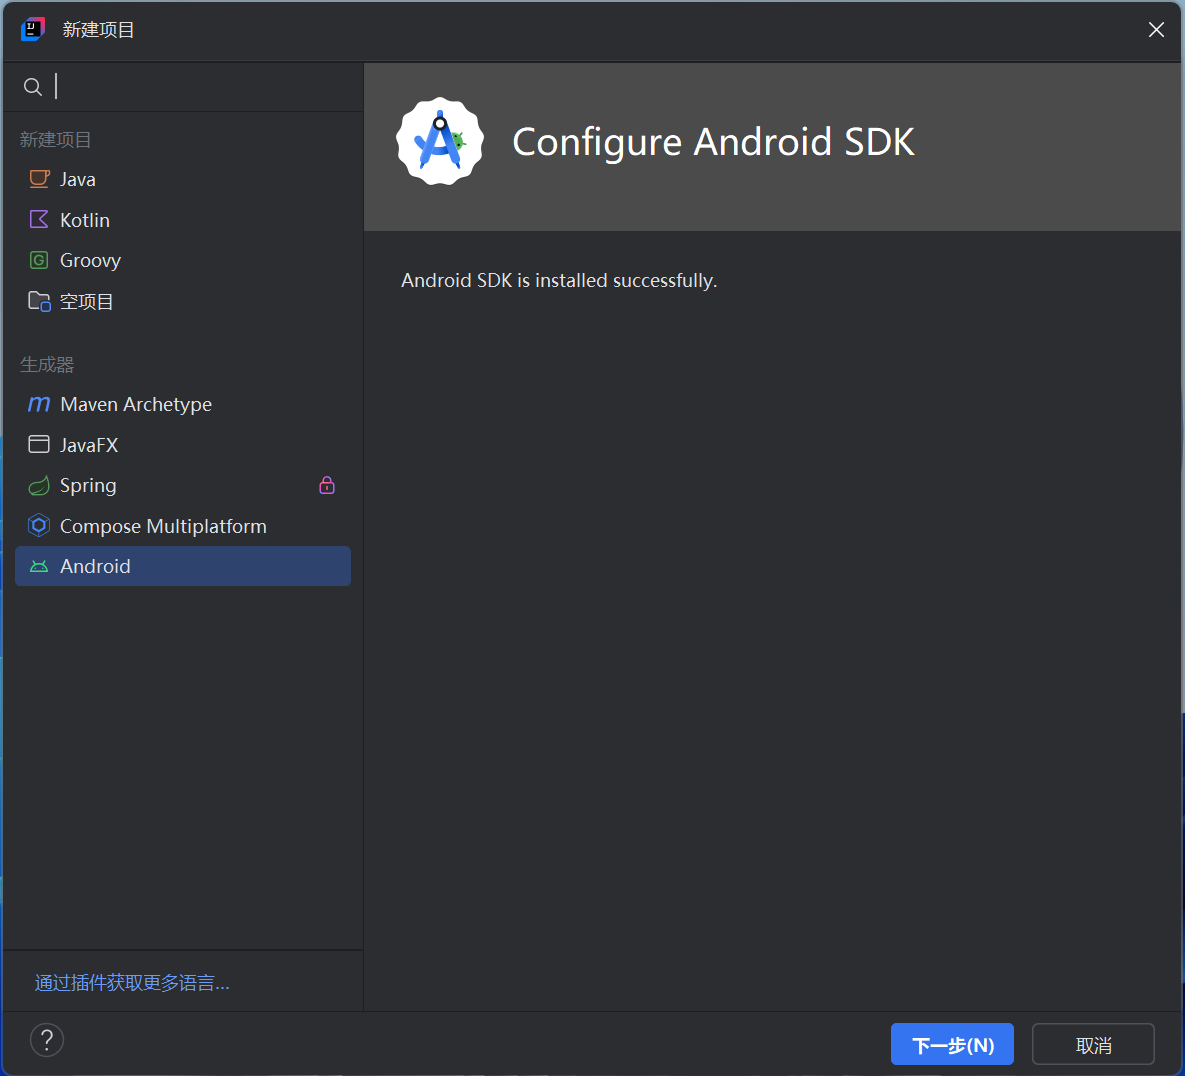The image size is (1185, 1076).
Task: Click the Groovy G icon
Action: 39,260
